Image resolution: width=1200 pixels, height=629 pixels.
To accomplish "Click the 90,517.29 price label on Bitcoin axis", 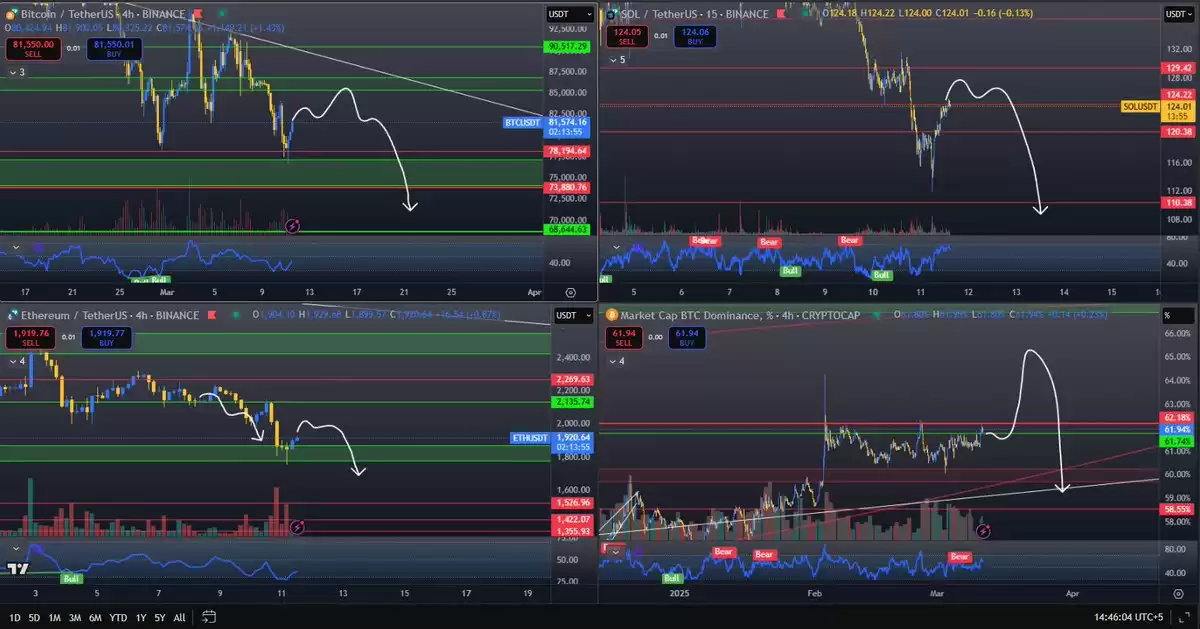I will coord(568,47).
